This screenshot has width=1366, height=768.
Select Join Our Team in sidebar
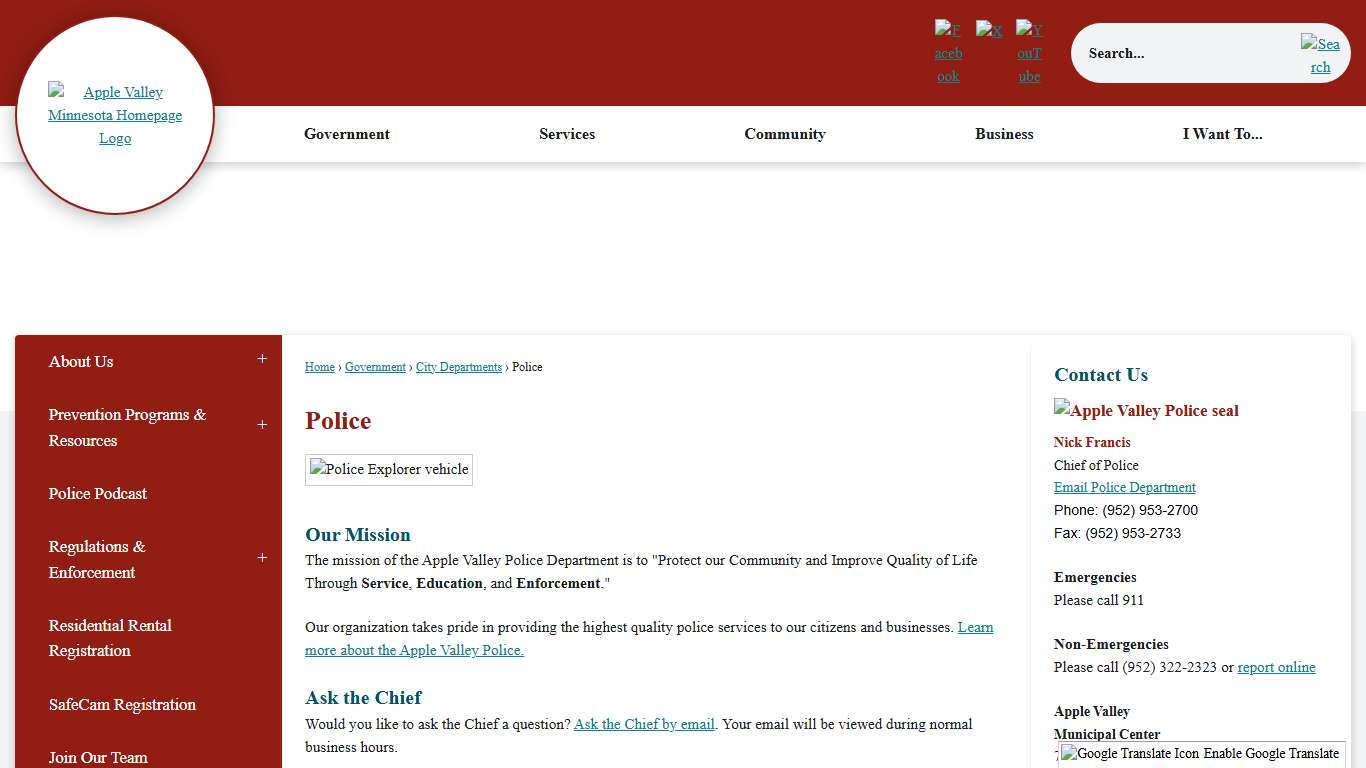pos(97,758)
